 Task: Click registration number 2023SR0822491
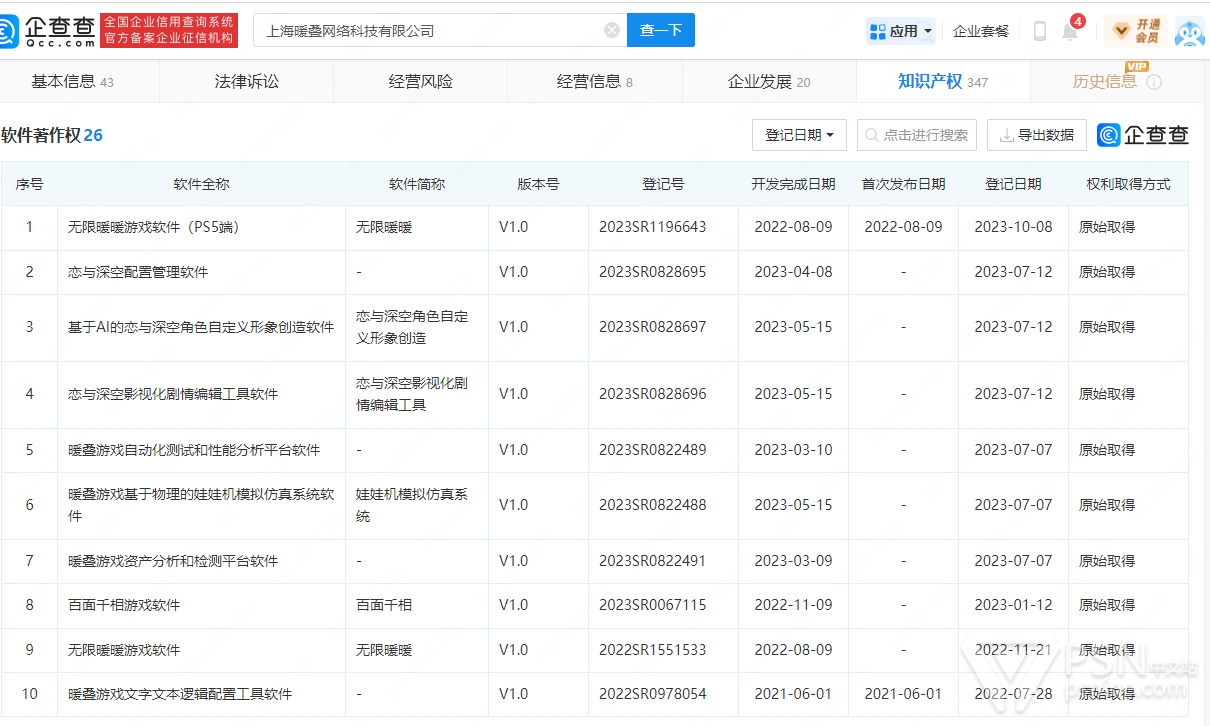click(653, 561)
